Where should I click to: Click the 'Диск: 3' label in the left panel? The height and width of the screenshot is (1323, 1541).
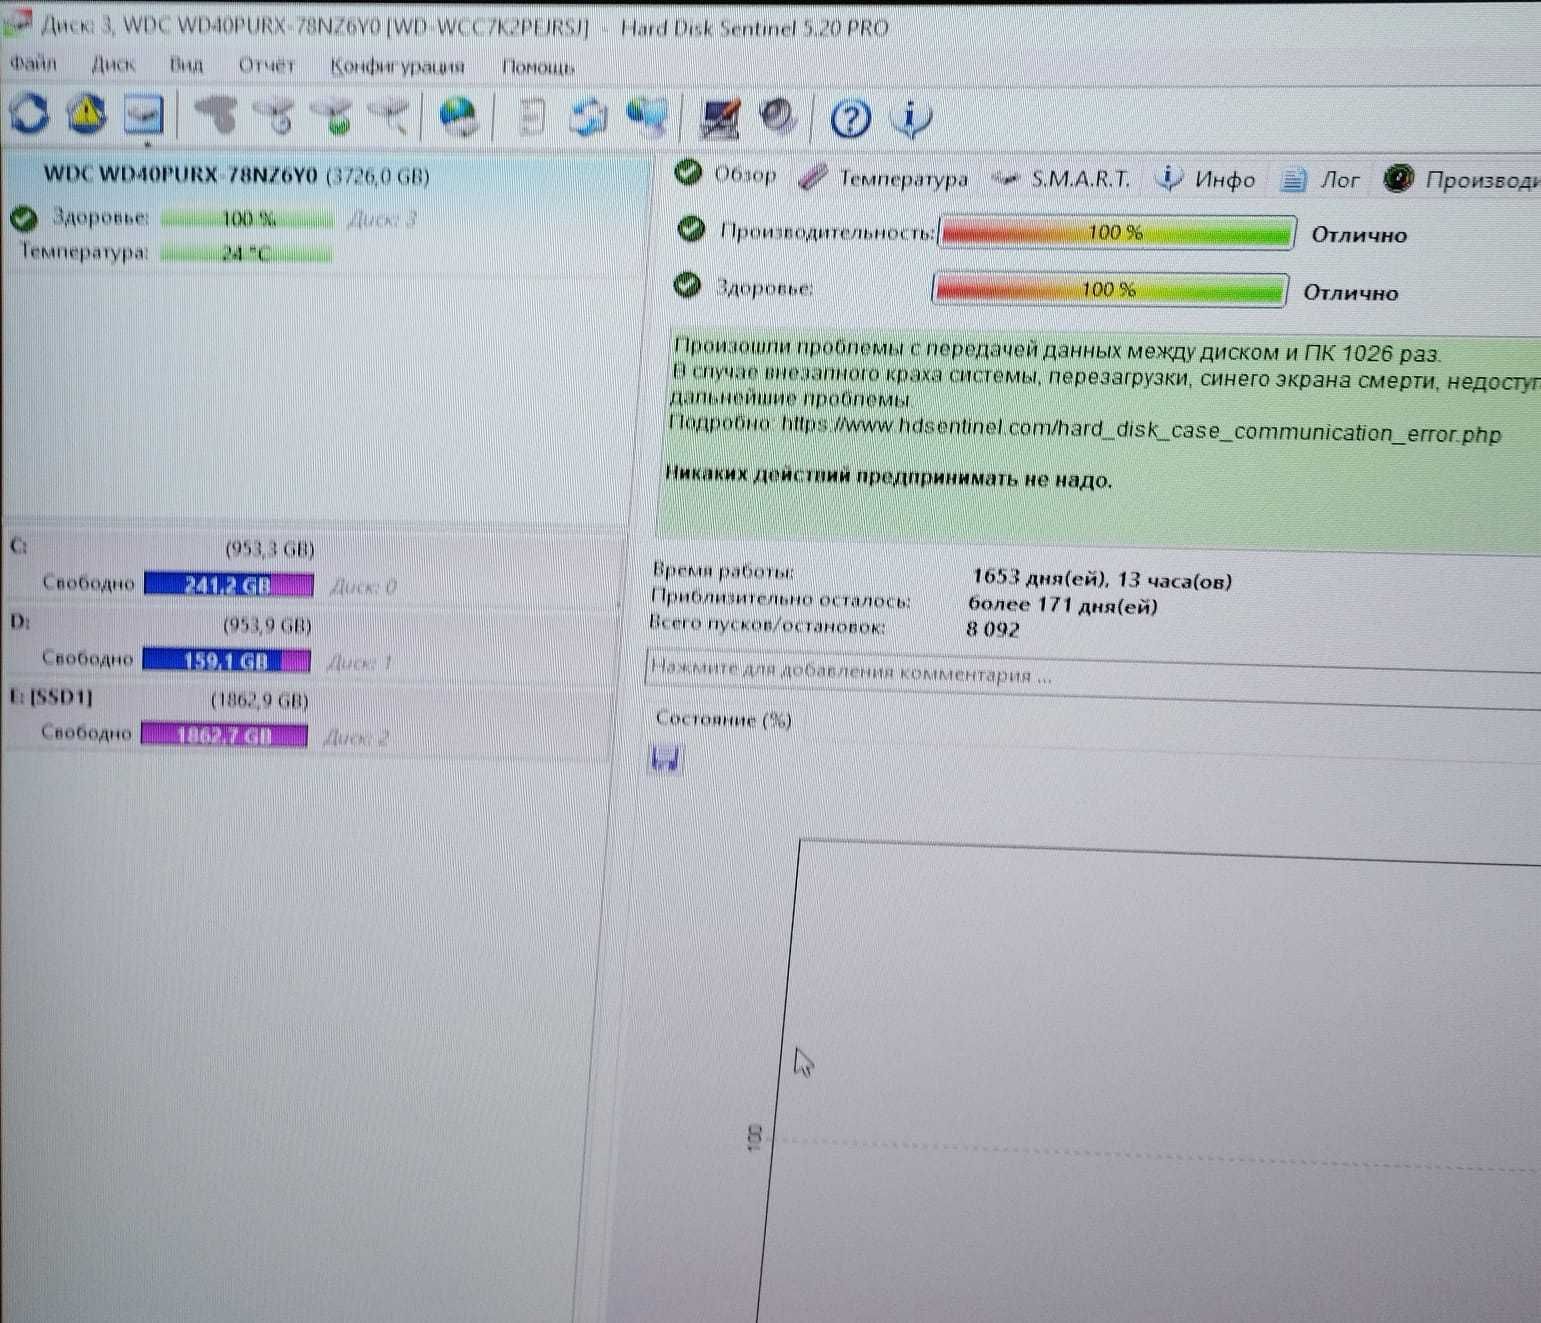tap(381, 219)
